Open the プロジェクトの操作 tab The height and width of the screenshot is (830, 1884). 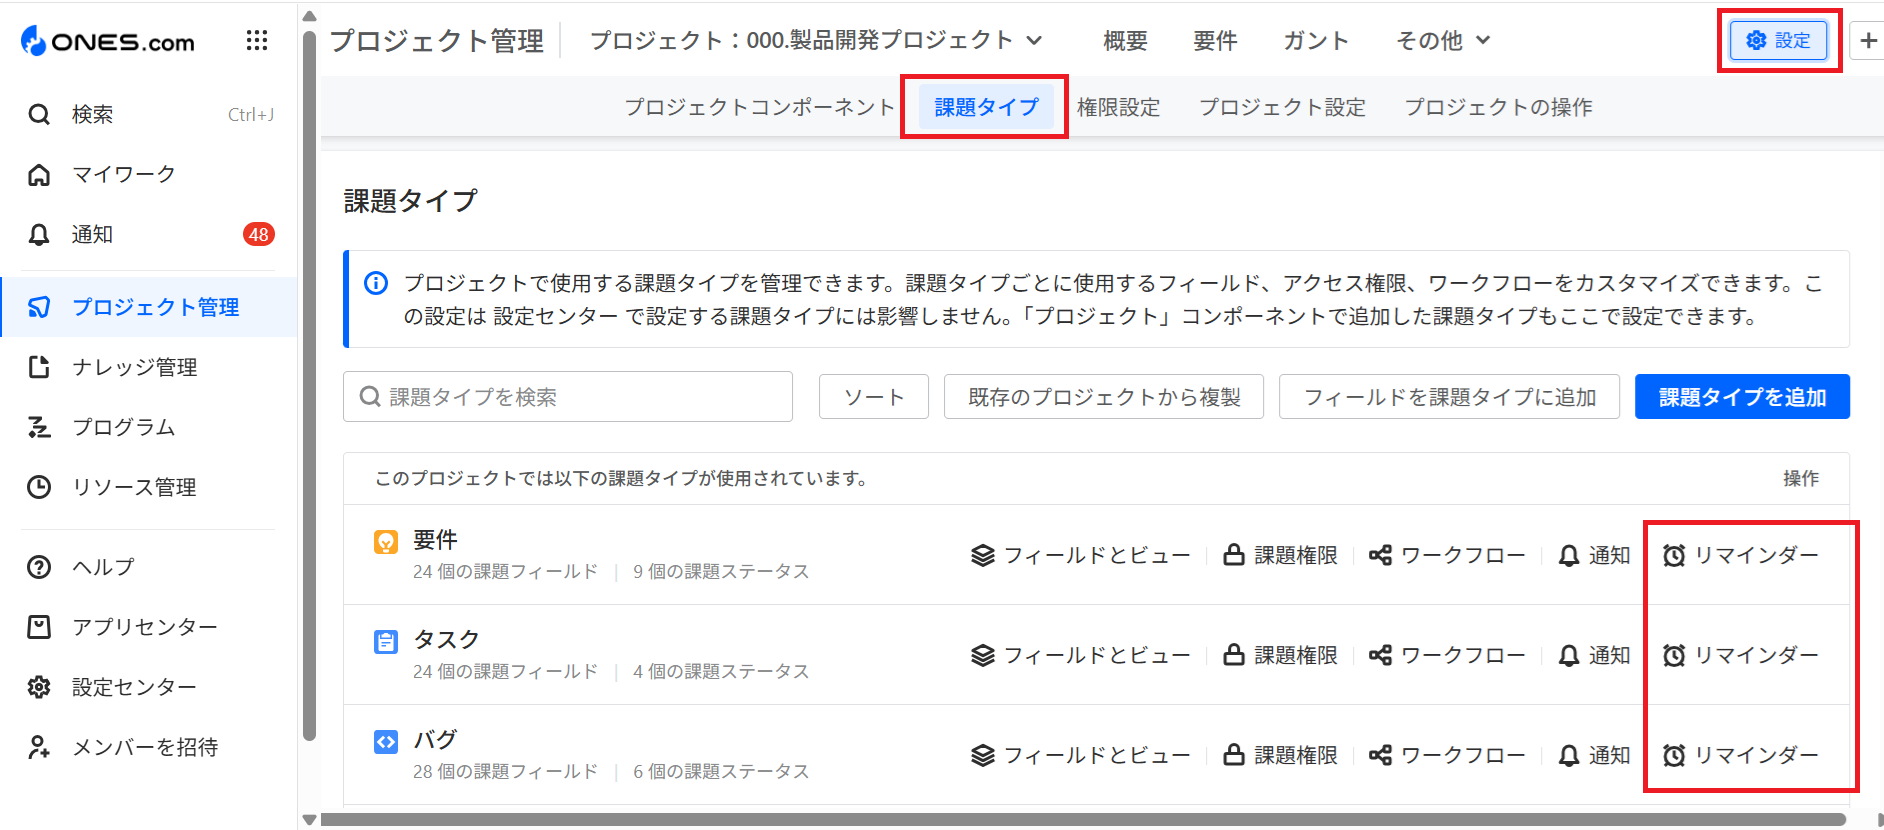[1498, 107]
